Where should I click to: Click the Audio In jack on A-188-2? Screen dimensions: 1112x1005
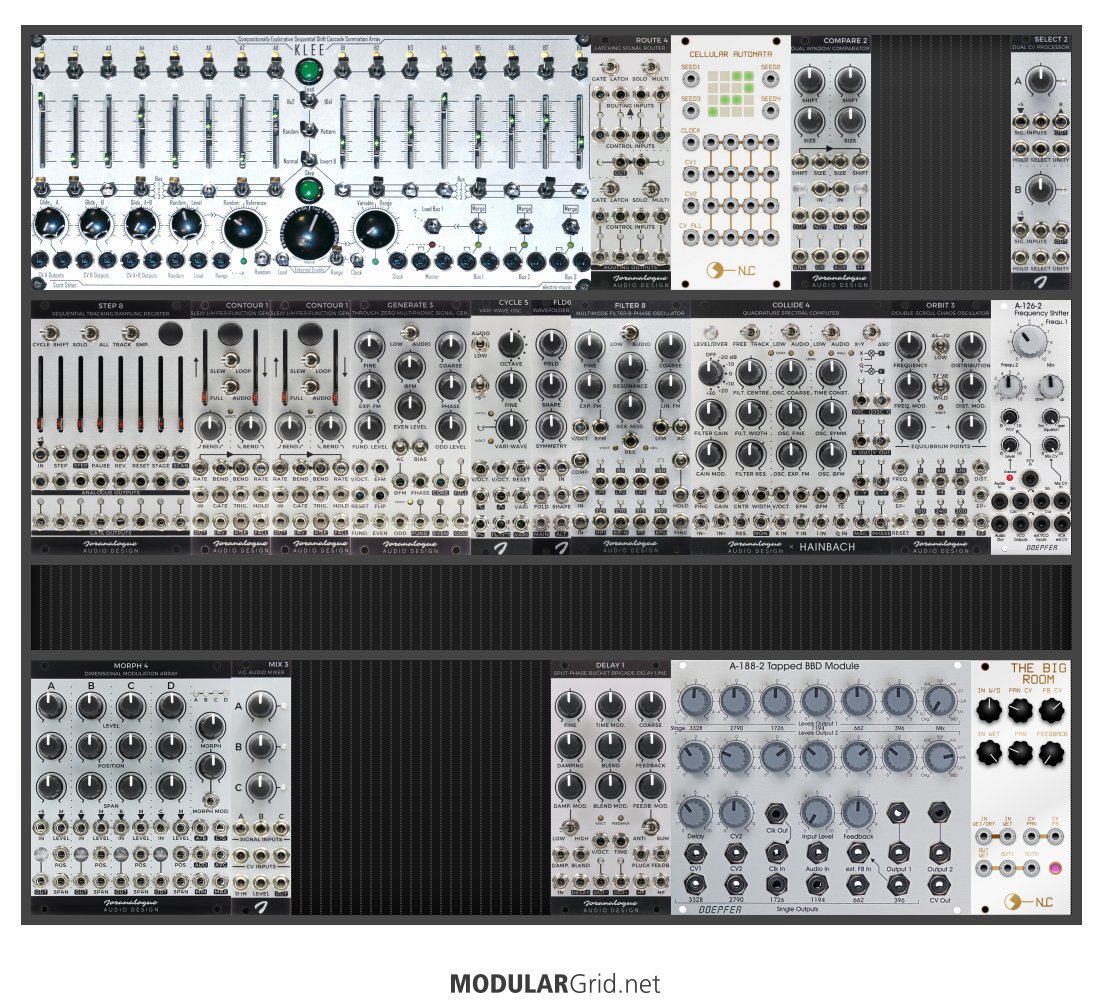[817, 852]
